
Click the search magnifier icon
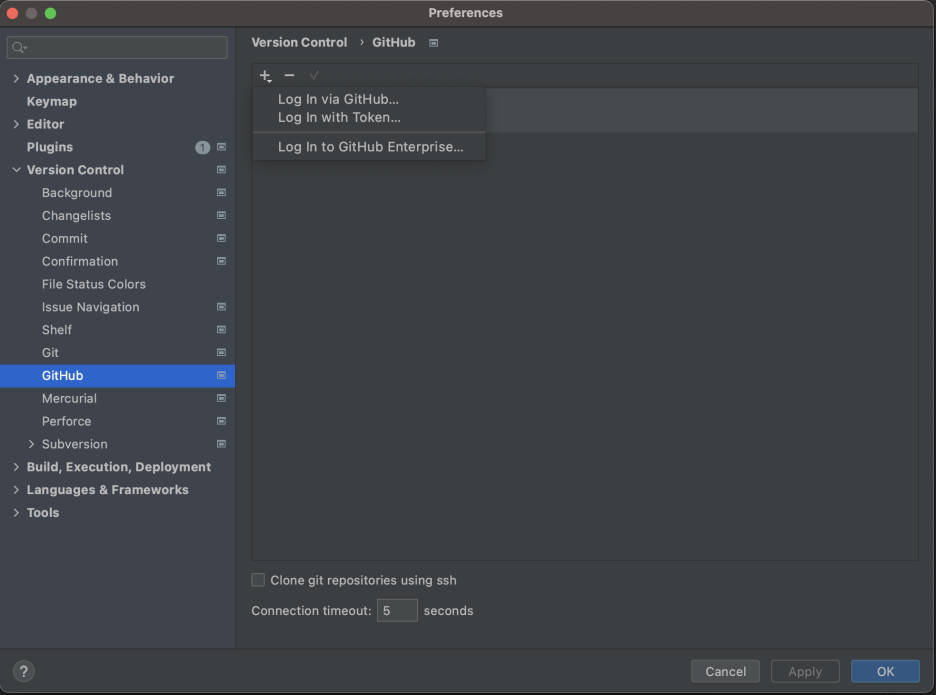19,47
